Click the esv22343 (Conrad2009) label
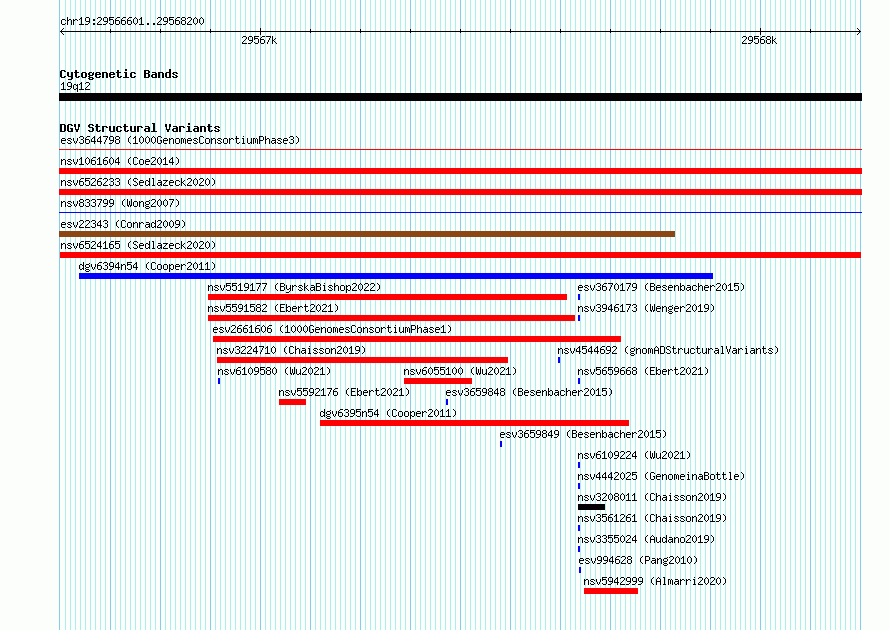Image resolution: width=890 pixels, height=630 pixels. [x=123, y=224]
